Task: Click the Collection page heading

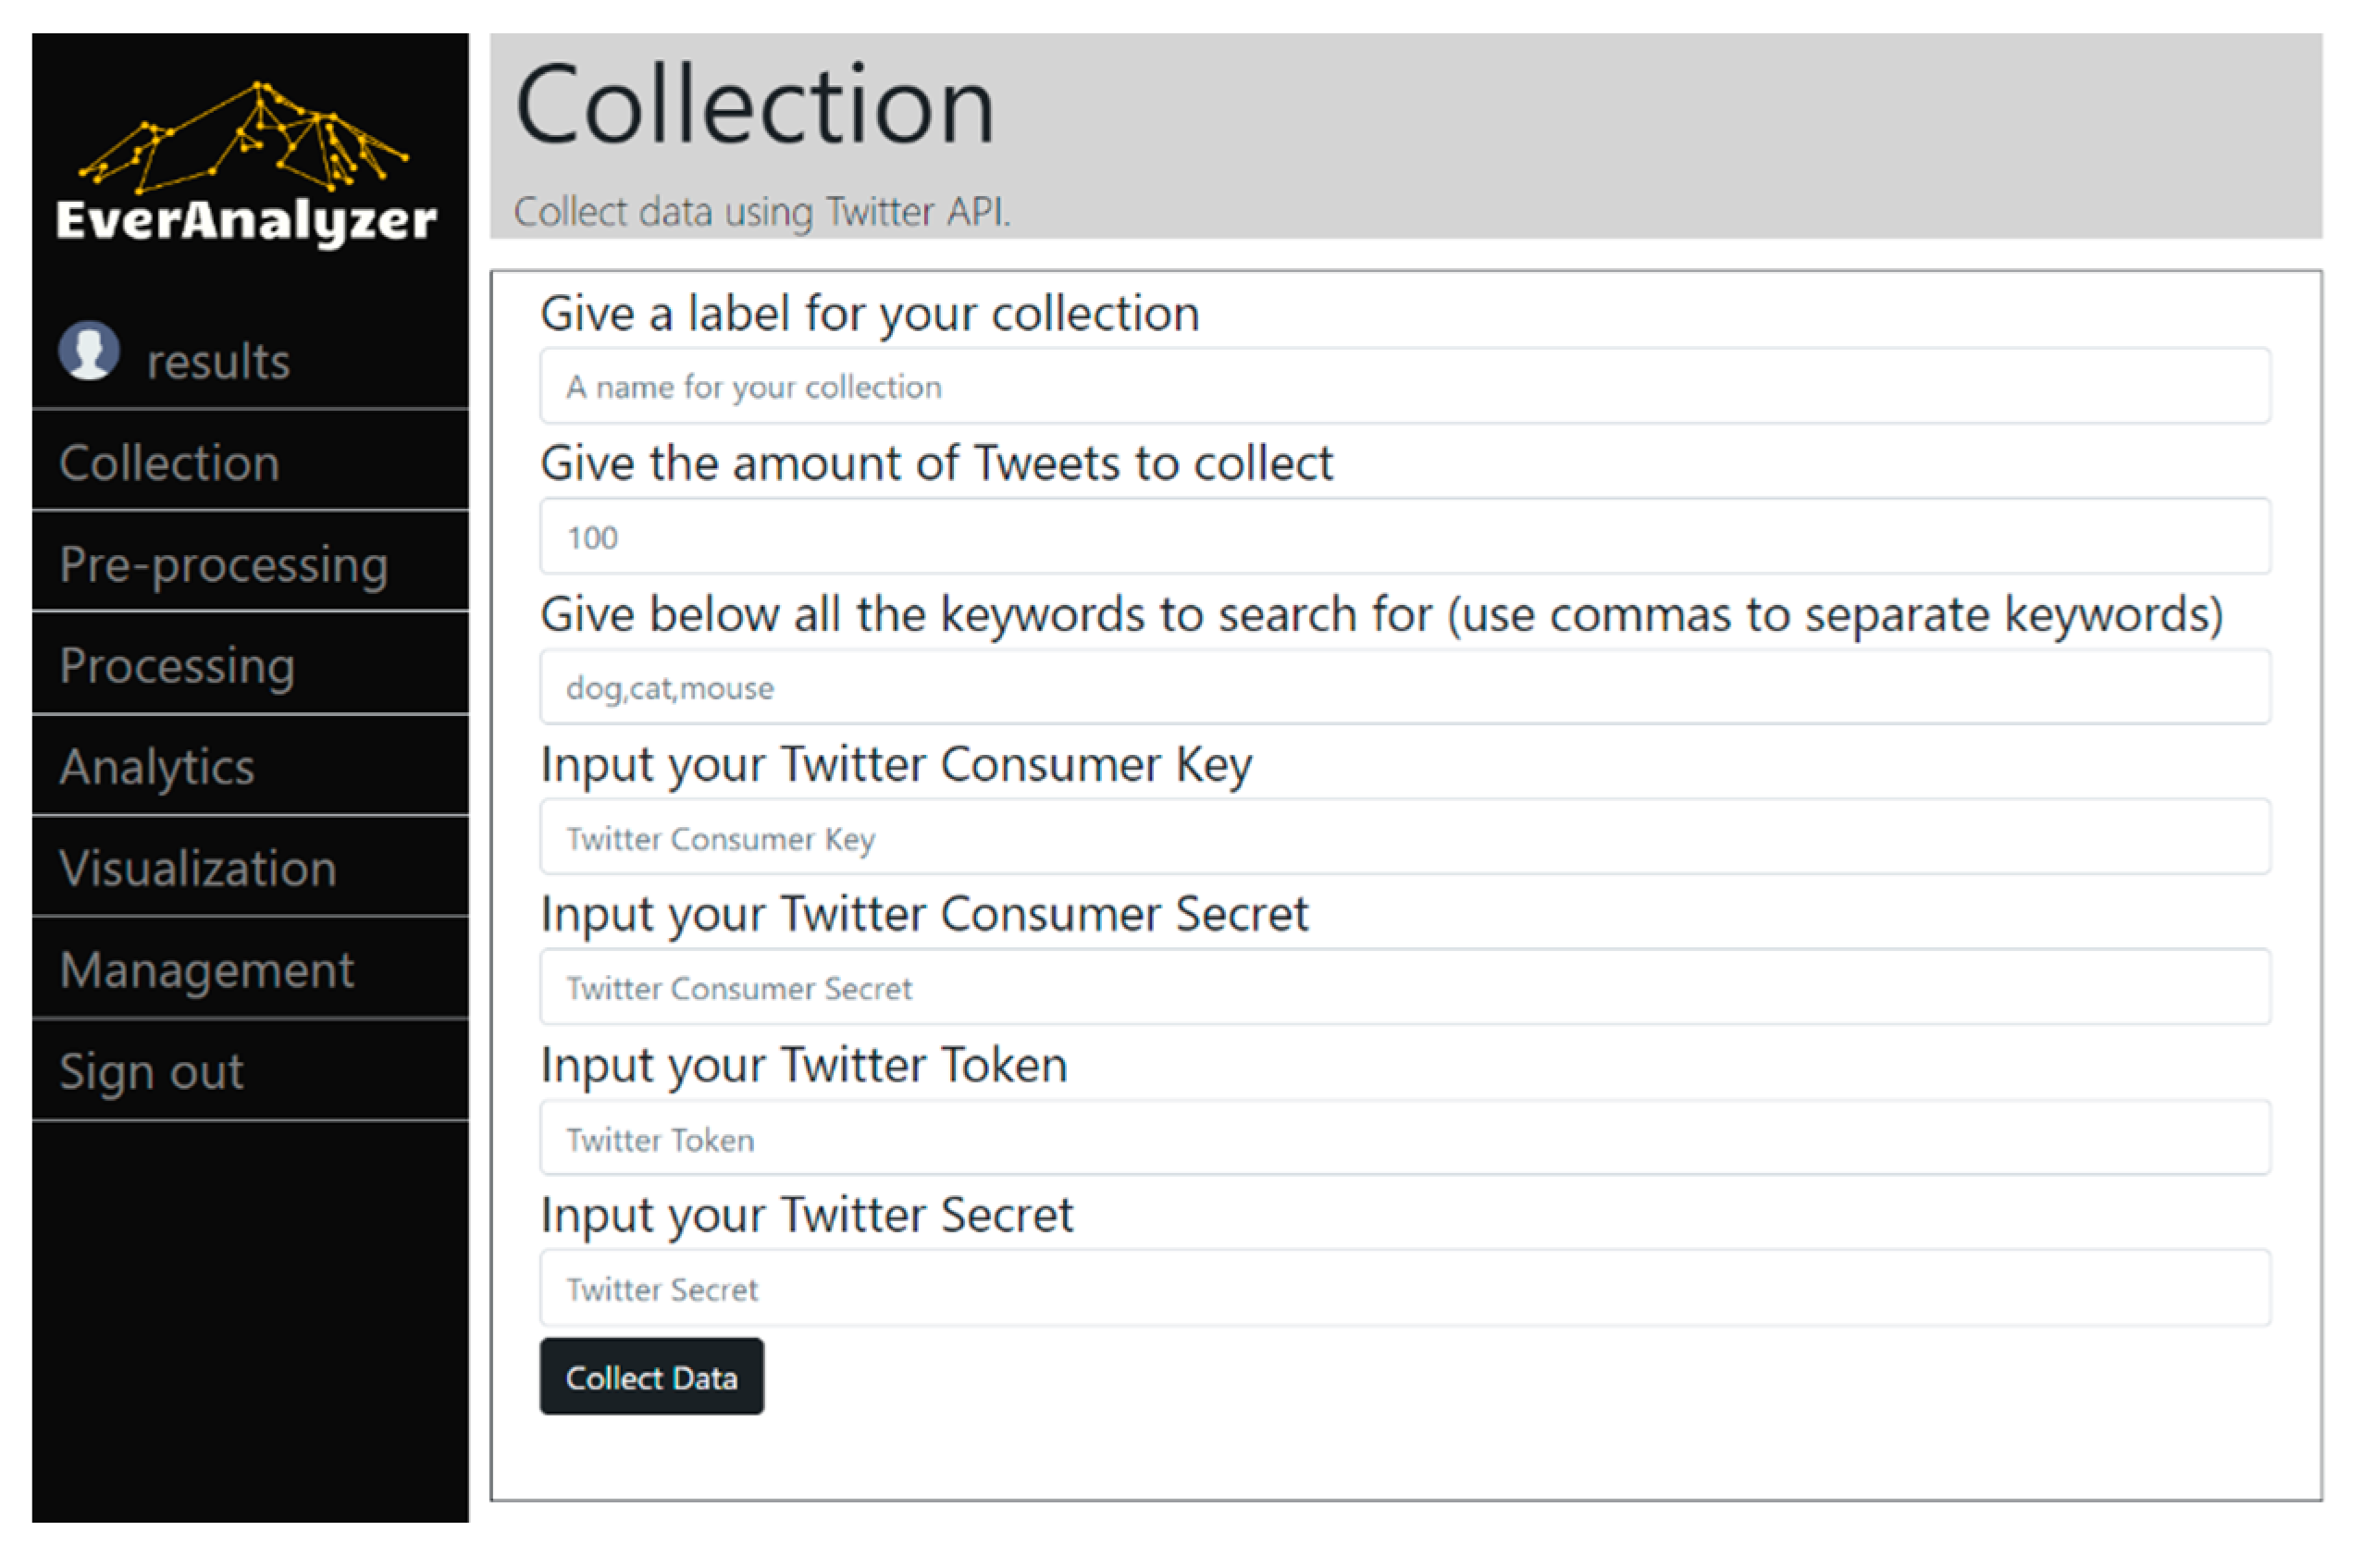Action: coord(755,106)
